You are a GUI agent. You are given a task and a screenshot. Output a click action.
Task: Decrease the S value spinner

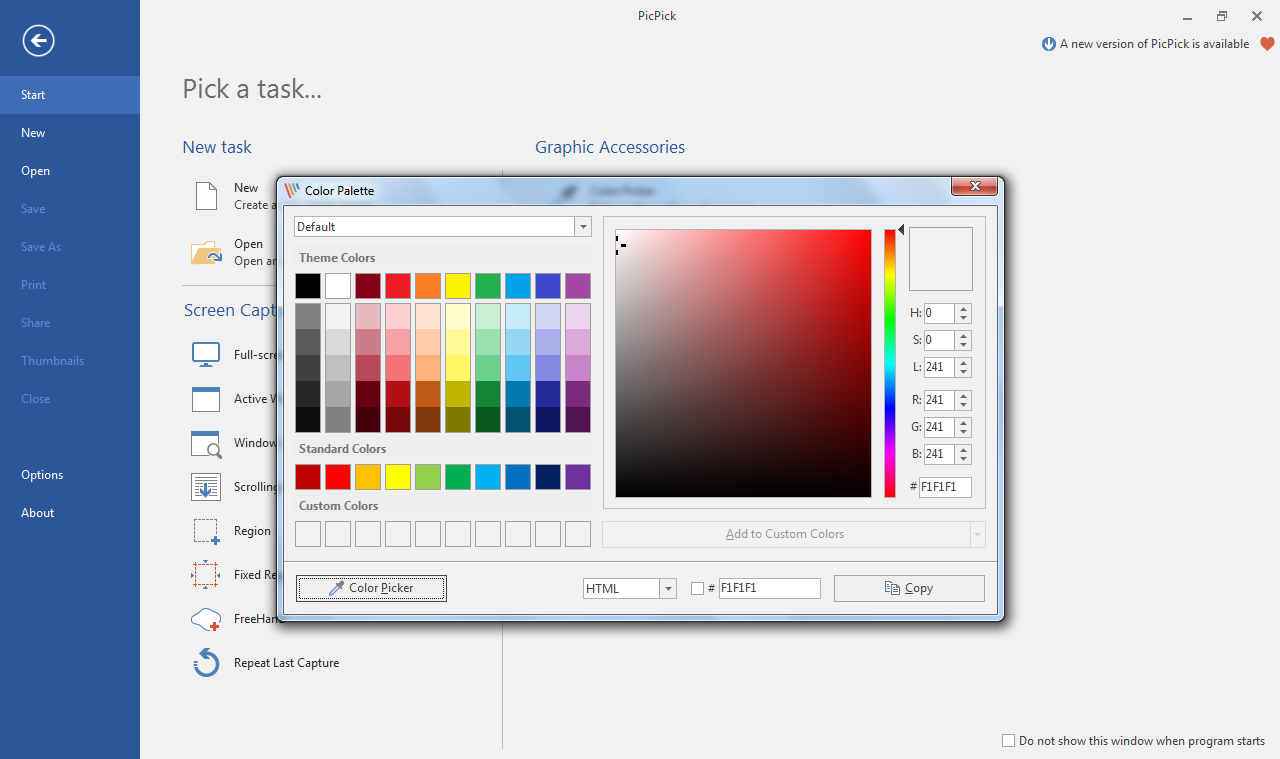click(963, 345)
